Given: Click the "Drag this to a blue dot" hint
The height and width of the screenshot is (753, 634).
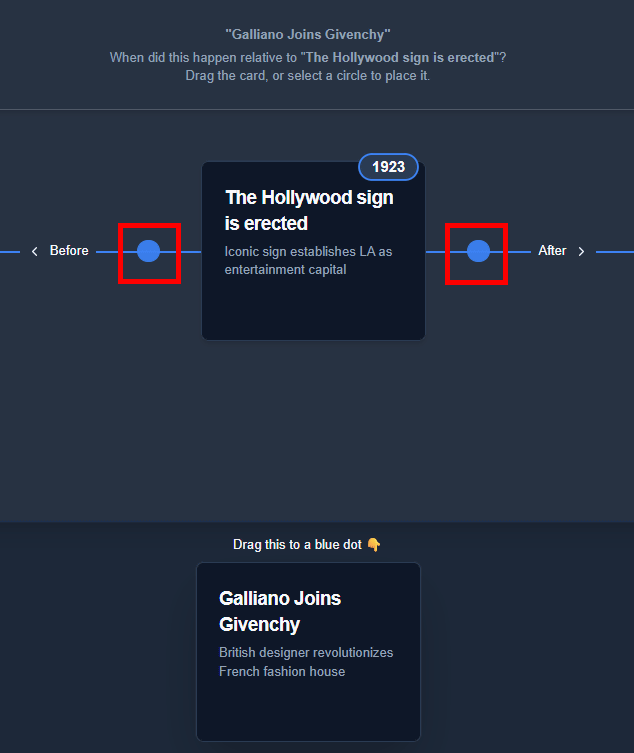Looking at the screenshot, I should pyautogui.click(x=297, y=545).
